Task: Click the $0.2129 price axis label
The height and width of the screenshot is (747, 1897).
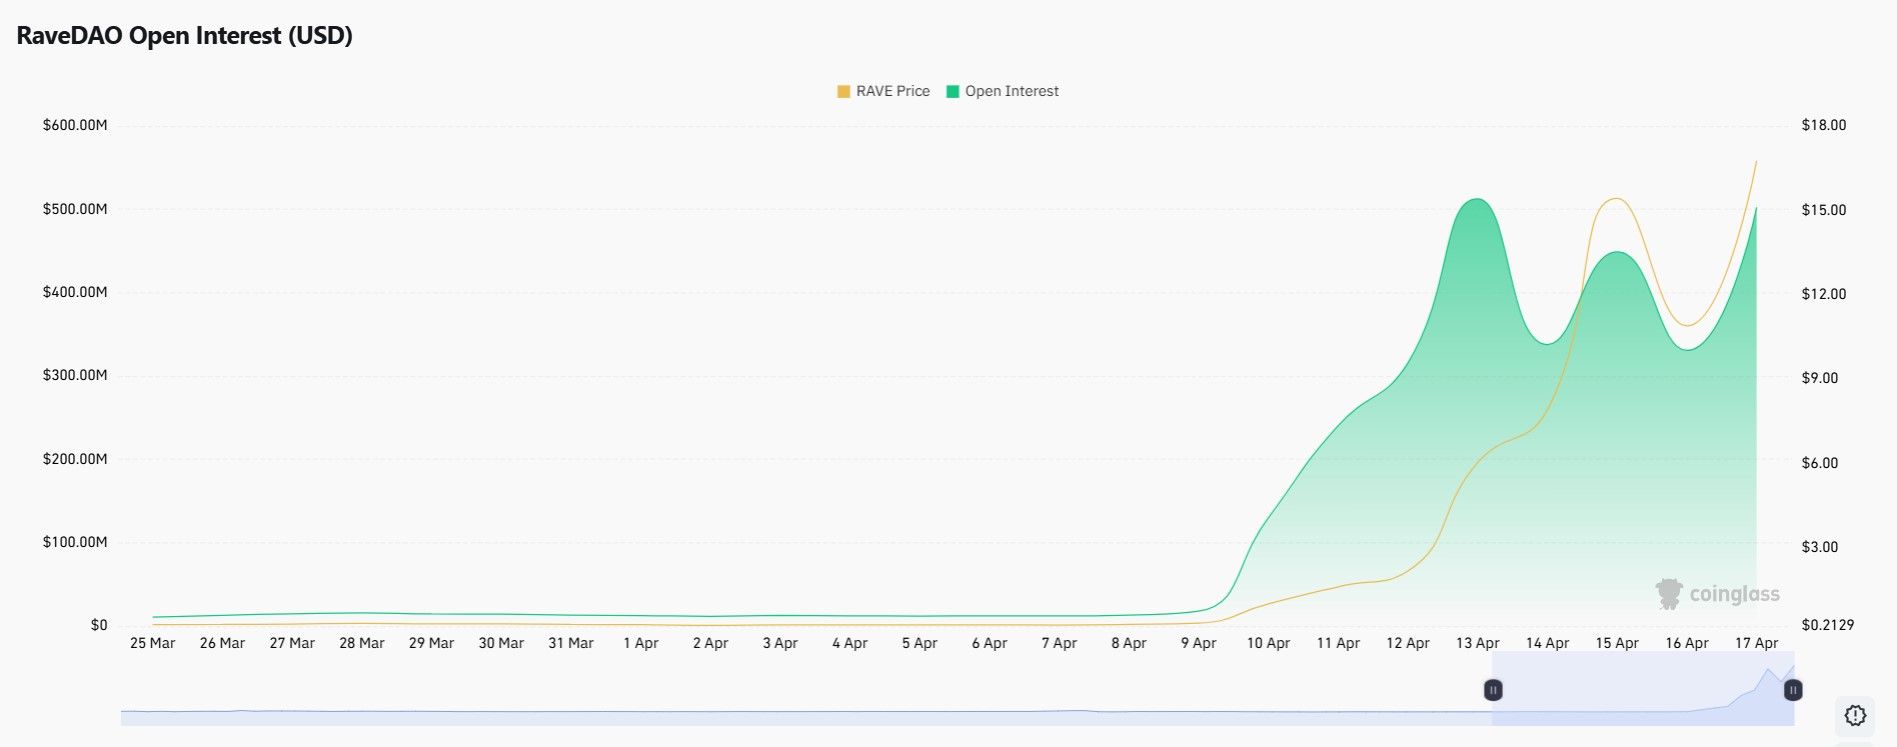Action: point(1828,625)
